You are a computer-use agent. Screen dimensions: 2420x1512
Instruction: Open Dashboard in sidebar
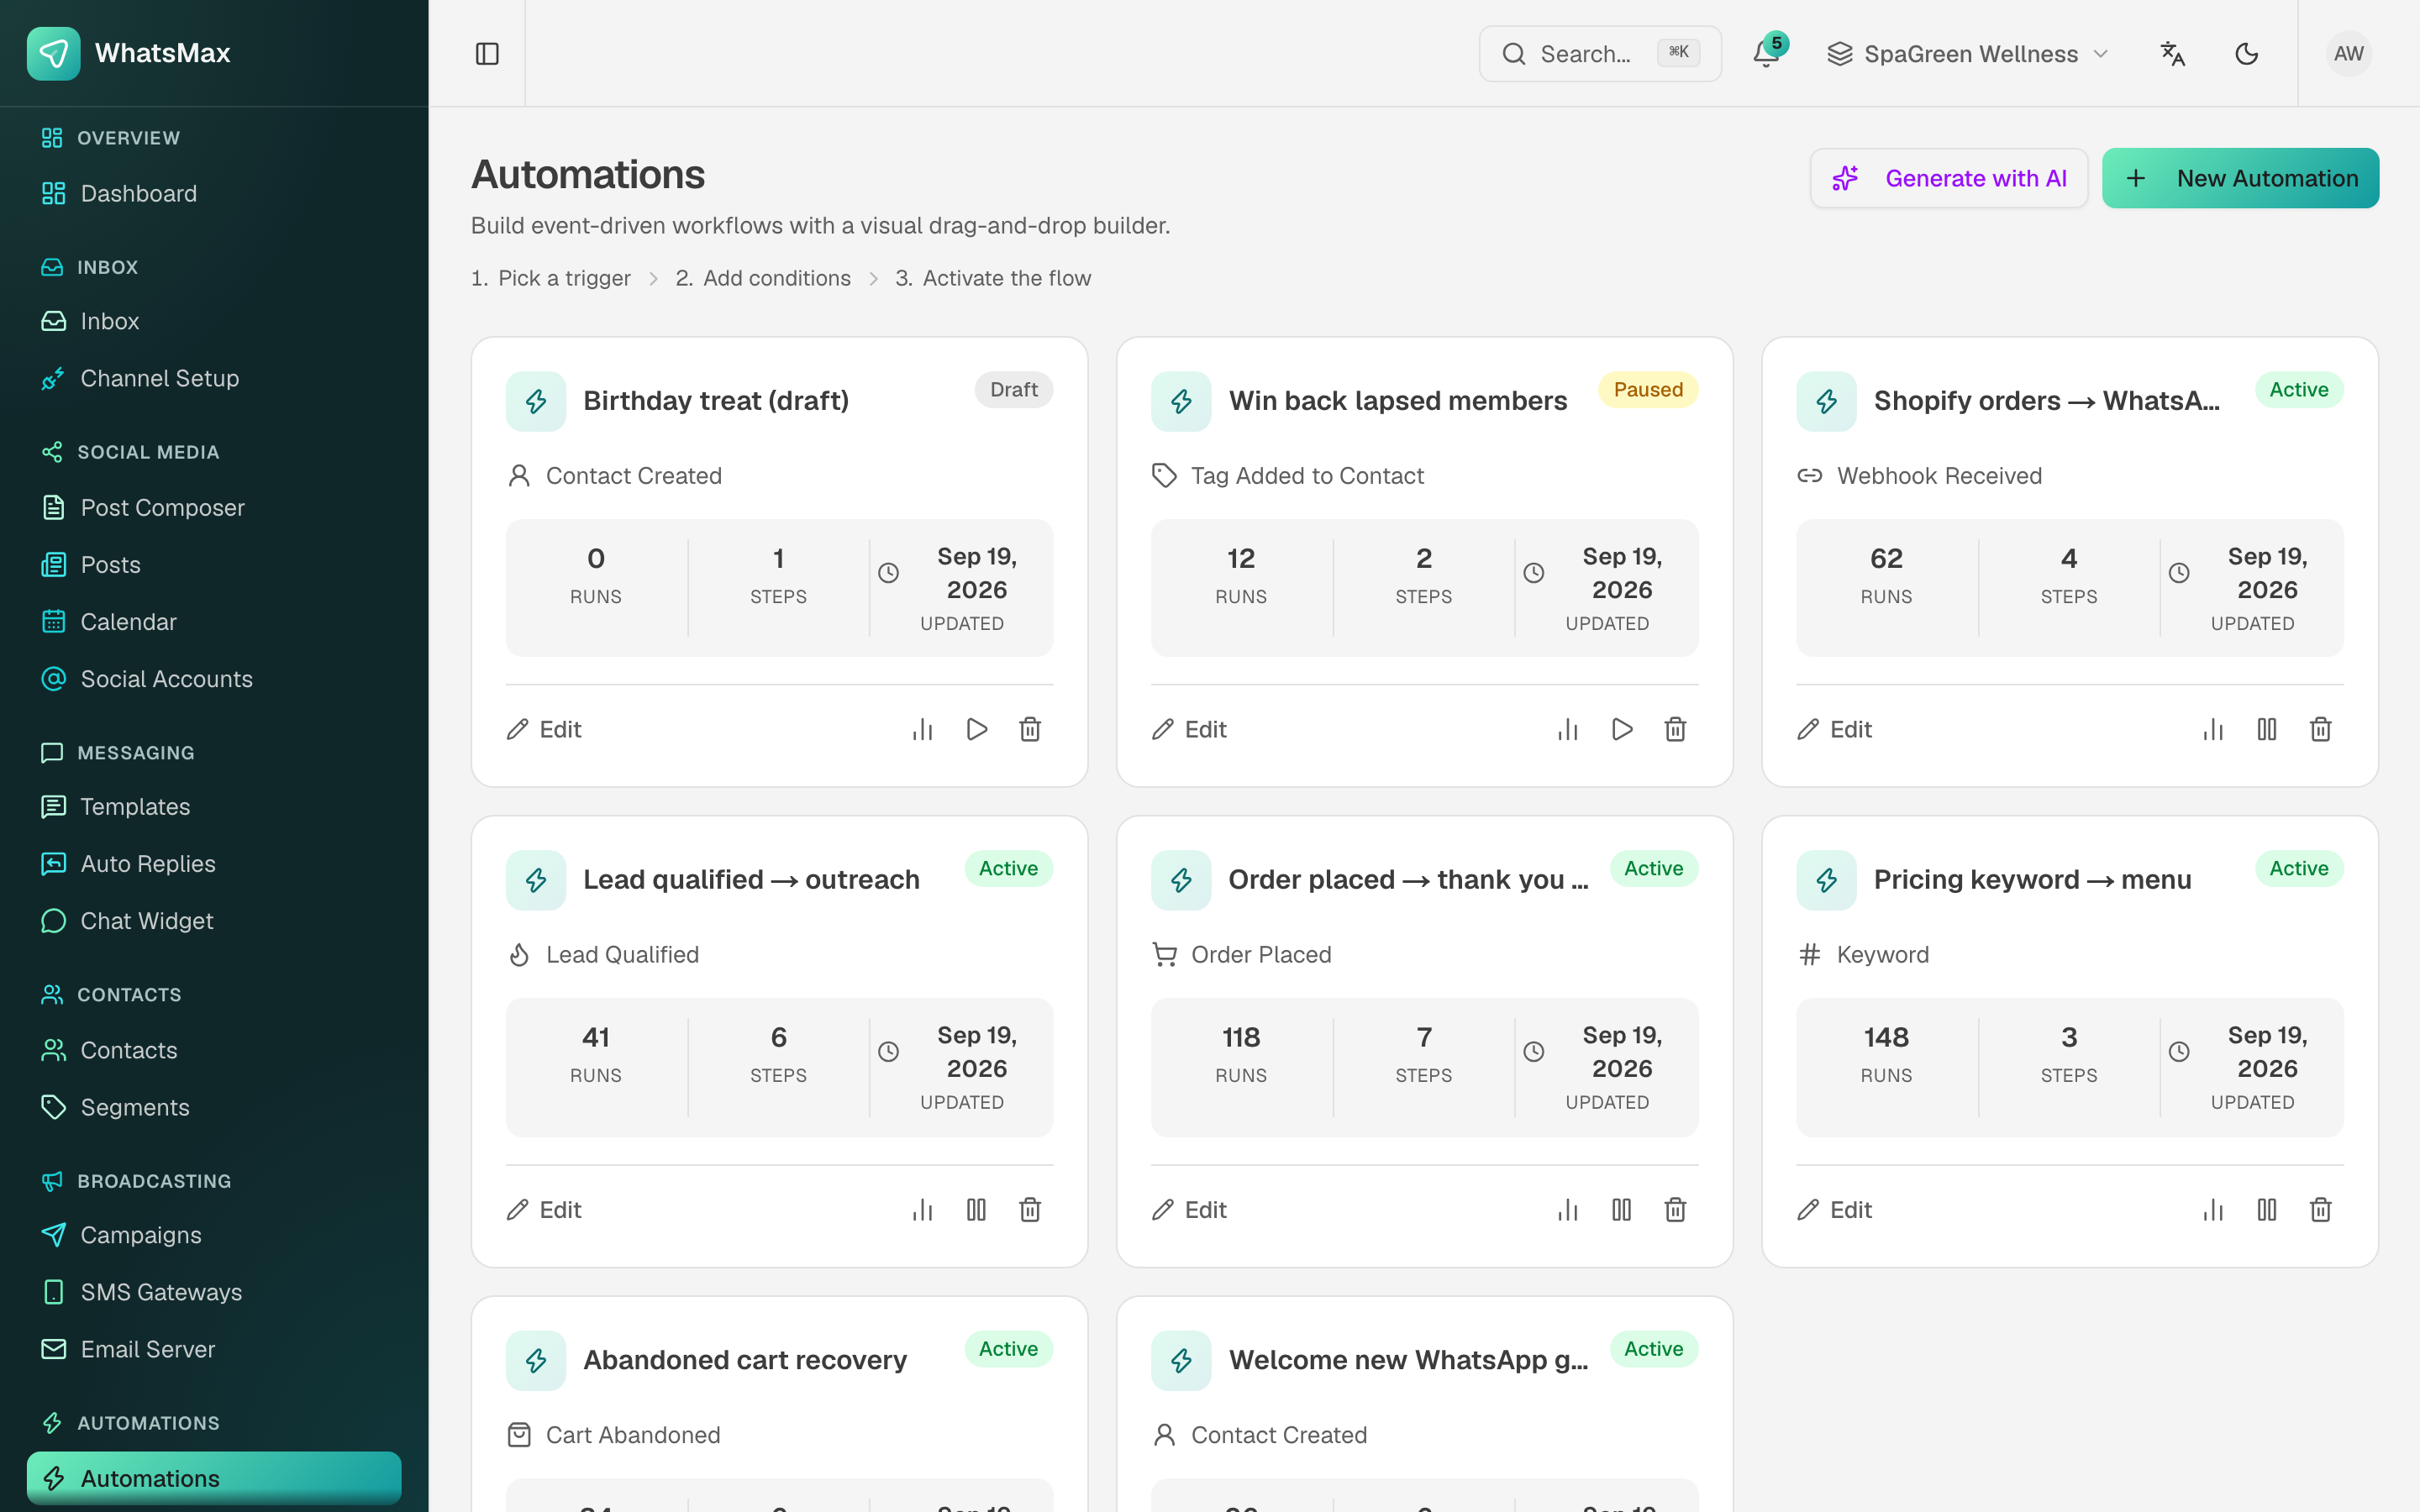(x=214, y=193)
